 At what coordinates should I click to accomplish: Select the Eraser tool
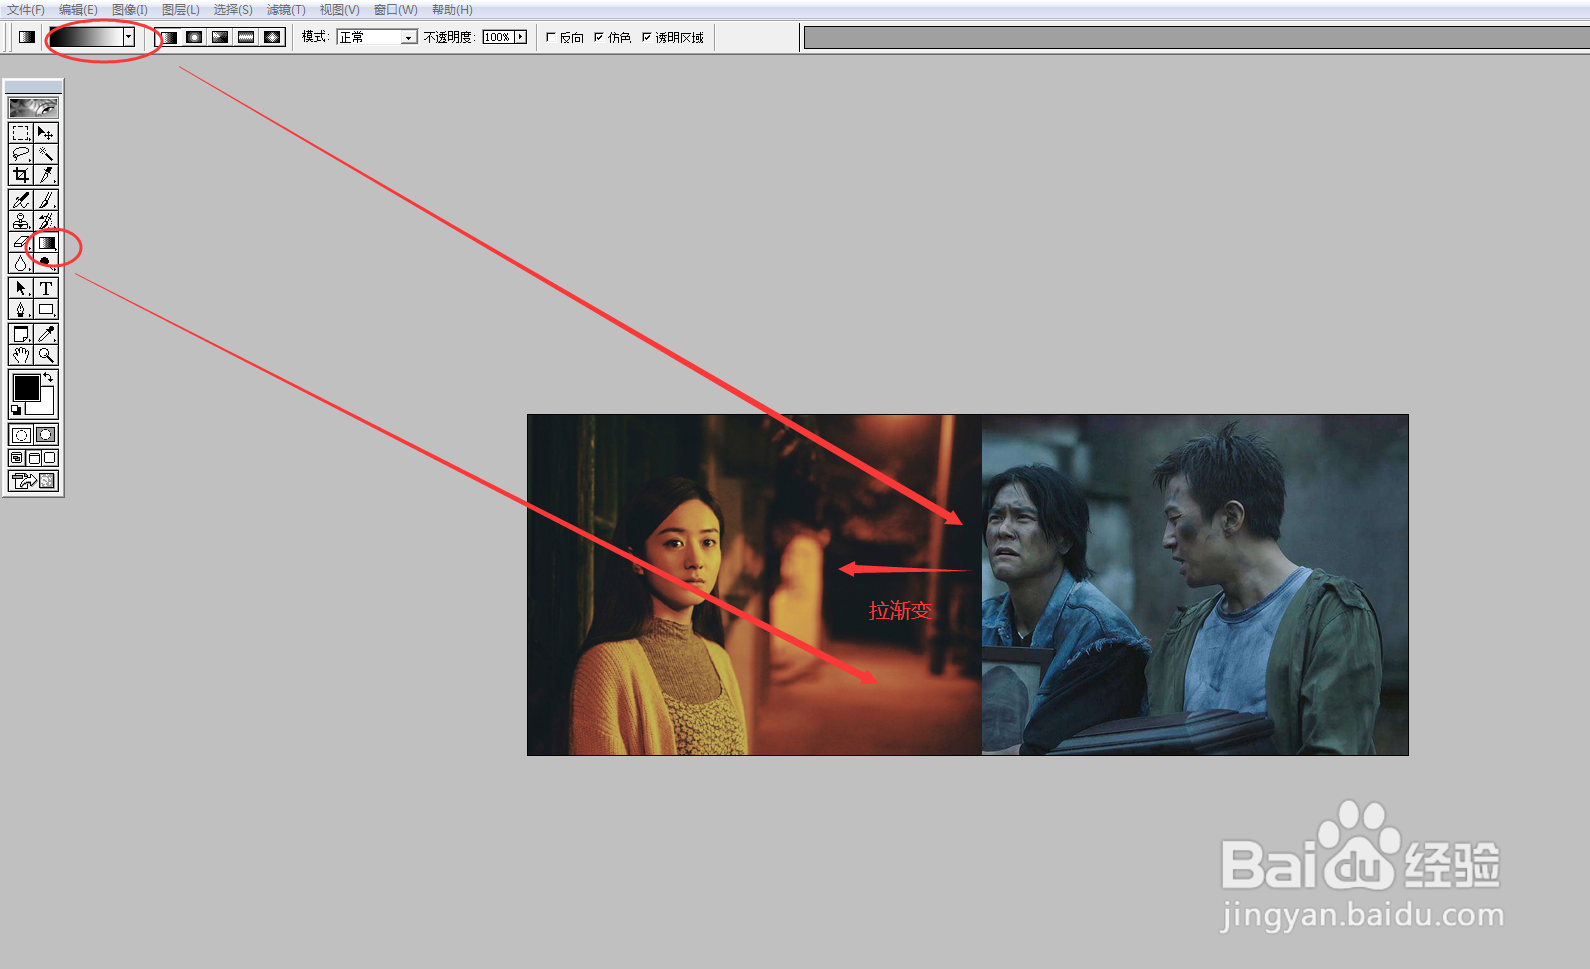click(20, 242)
